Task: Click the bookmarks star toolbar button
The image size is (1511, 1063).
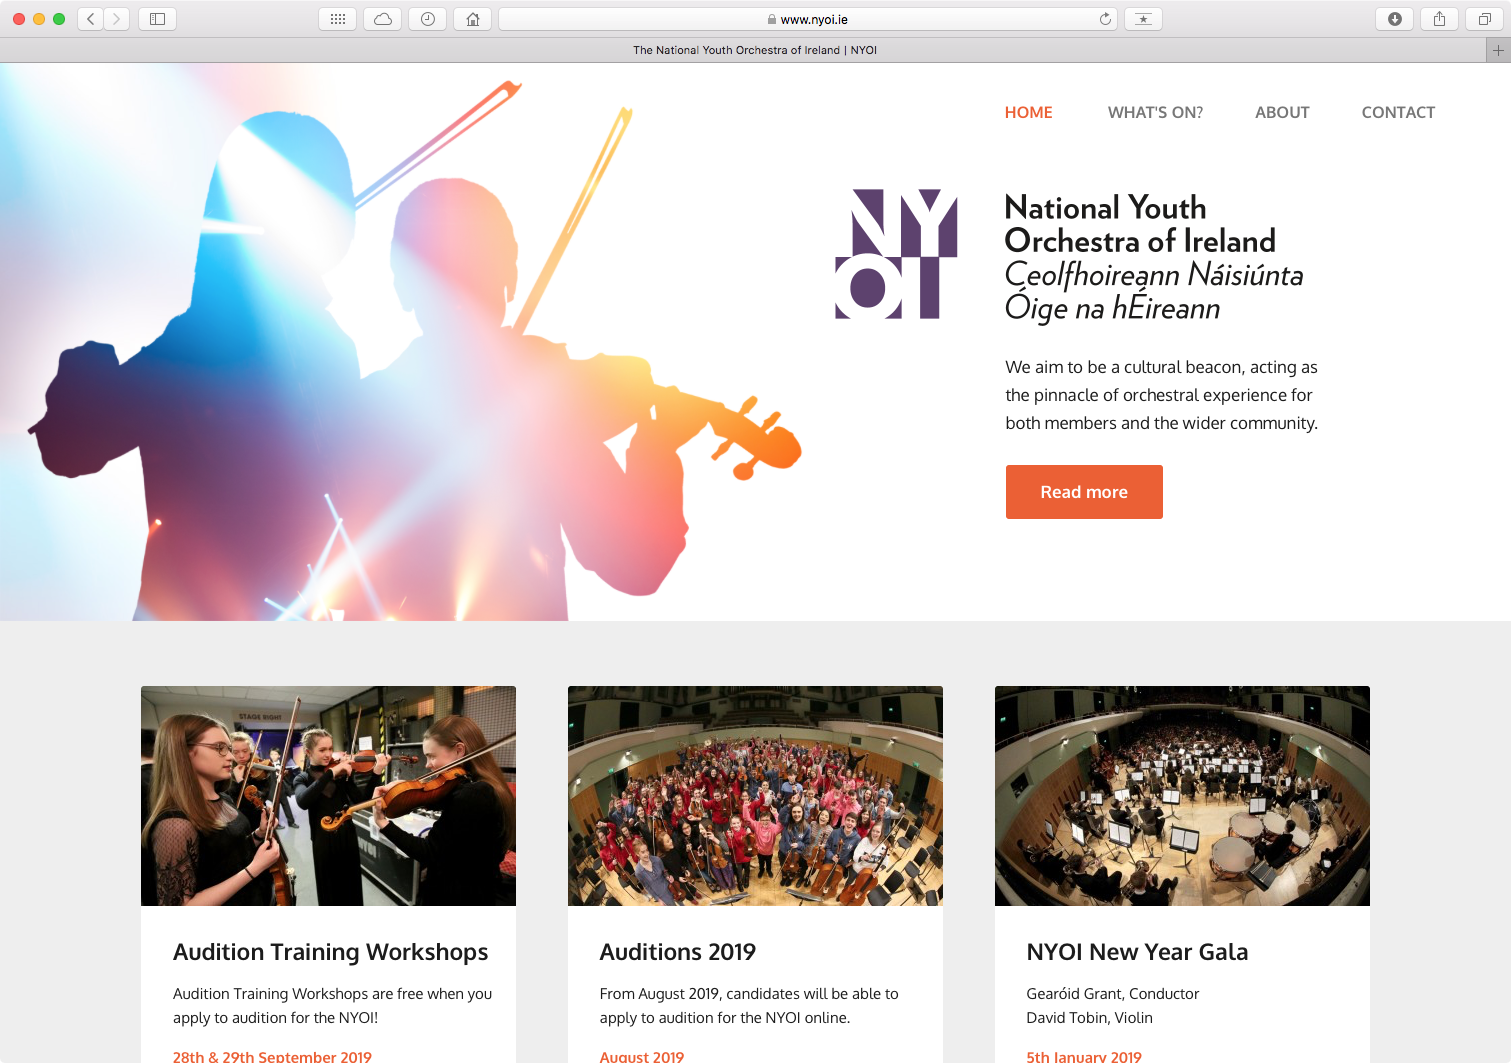Action: pyautogui.click(x=1143, y=19)
